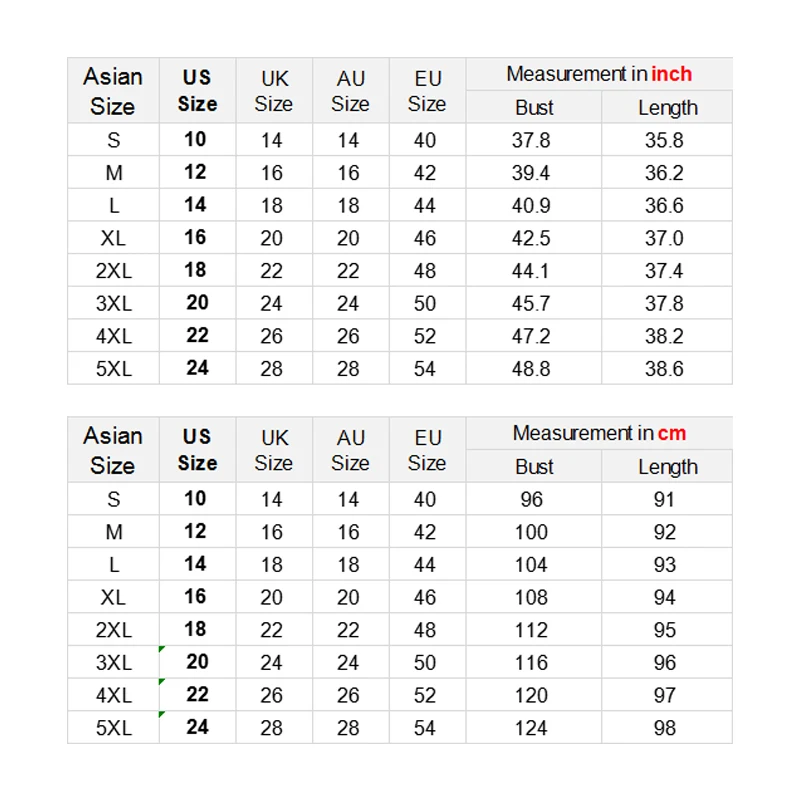Click the green triangle marker in the 5XL row

click(x=162, y=715)
